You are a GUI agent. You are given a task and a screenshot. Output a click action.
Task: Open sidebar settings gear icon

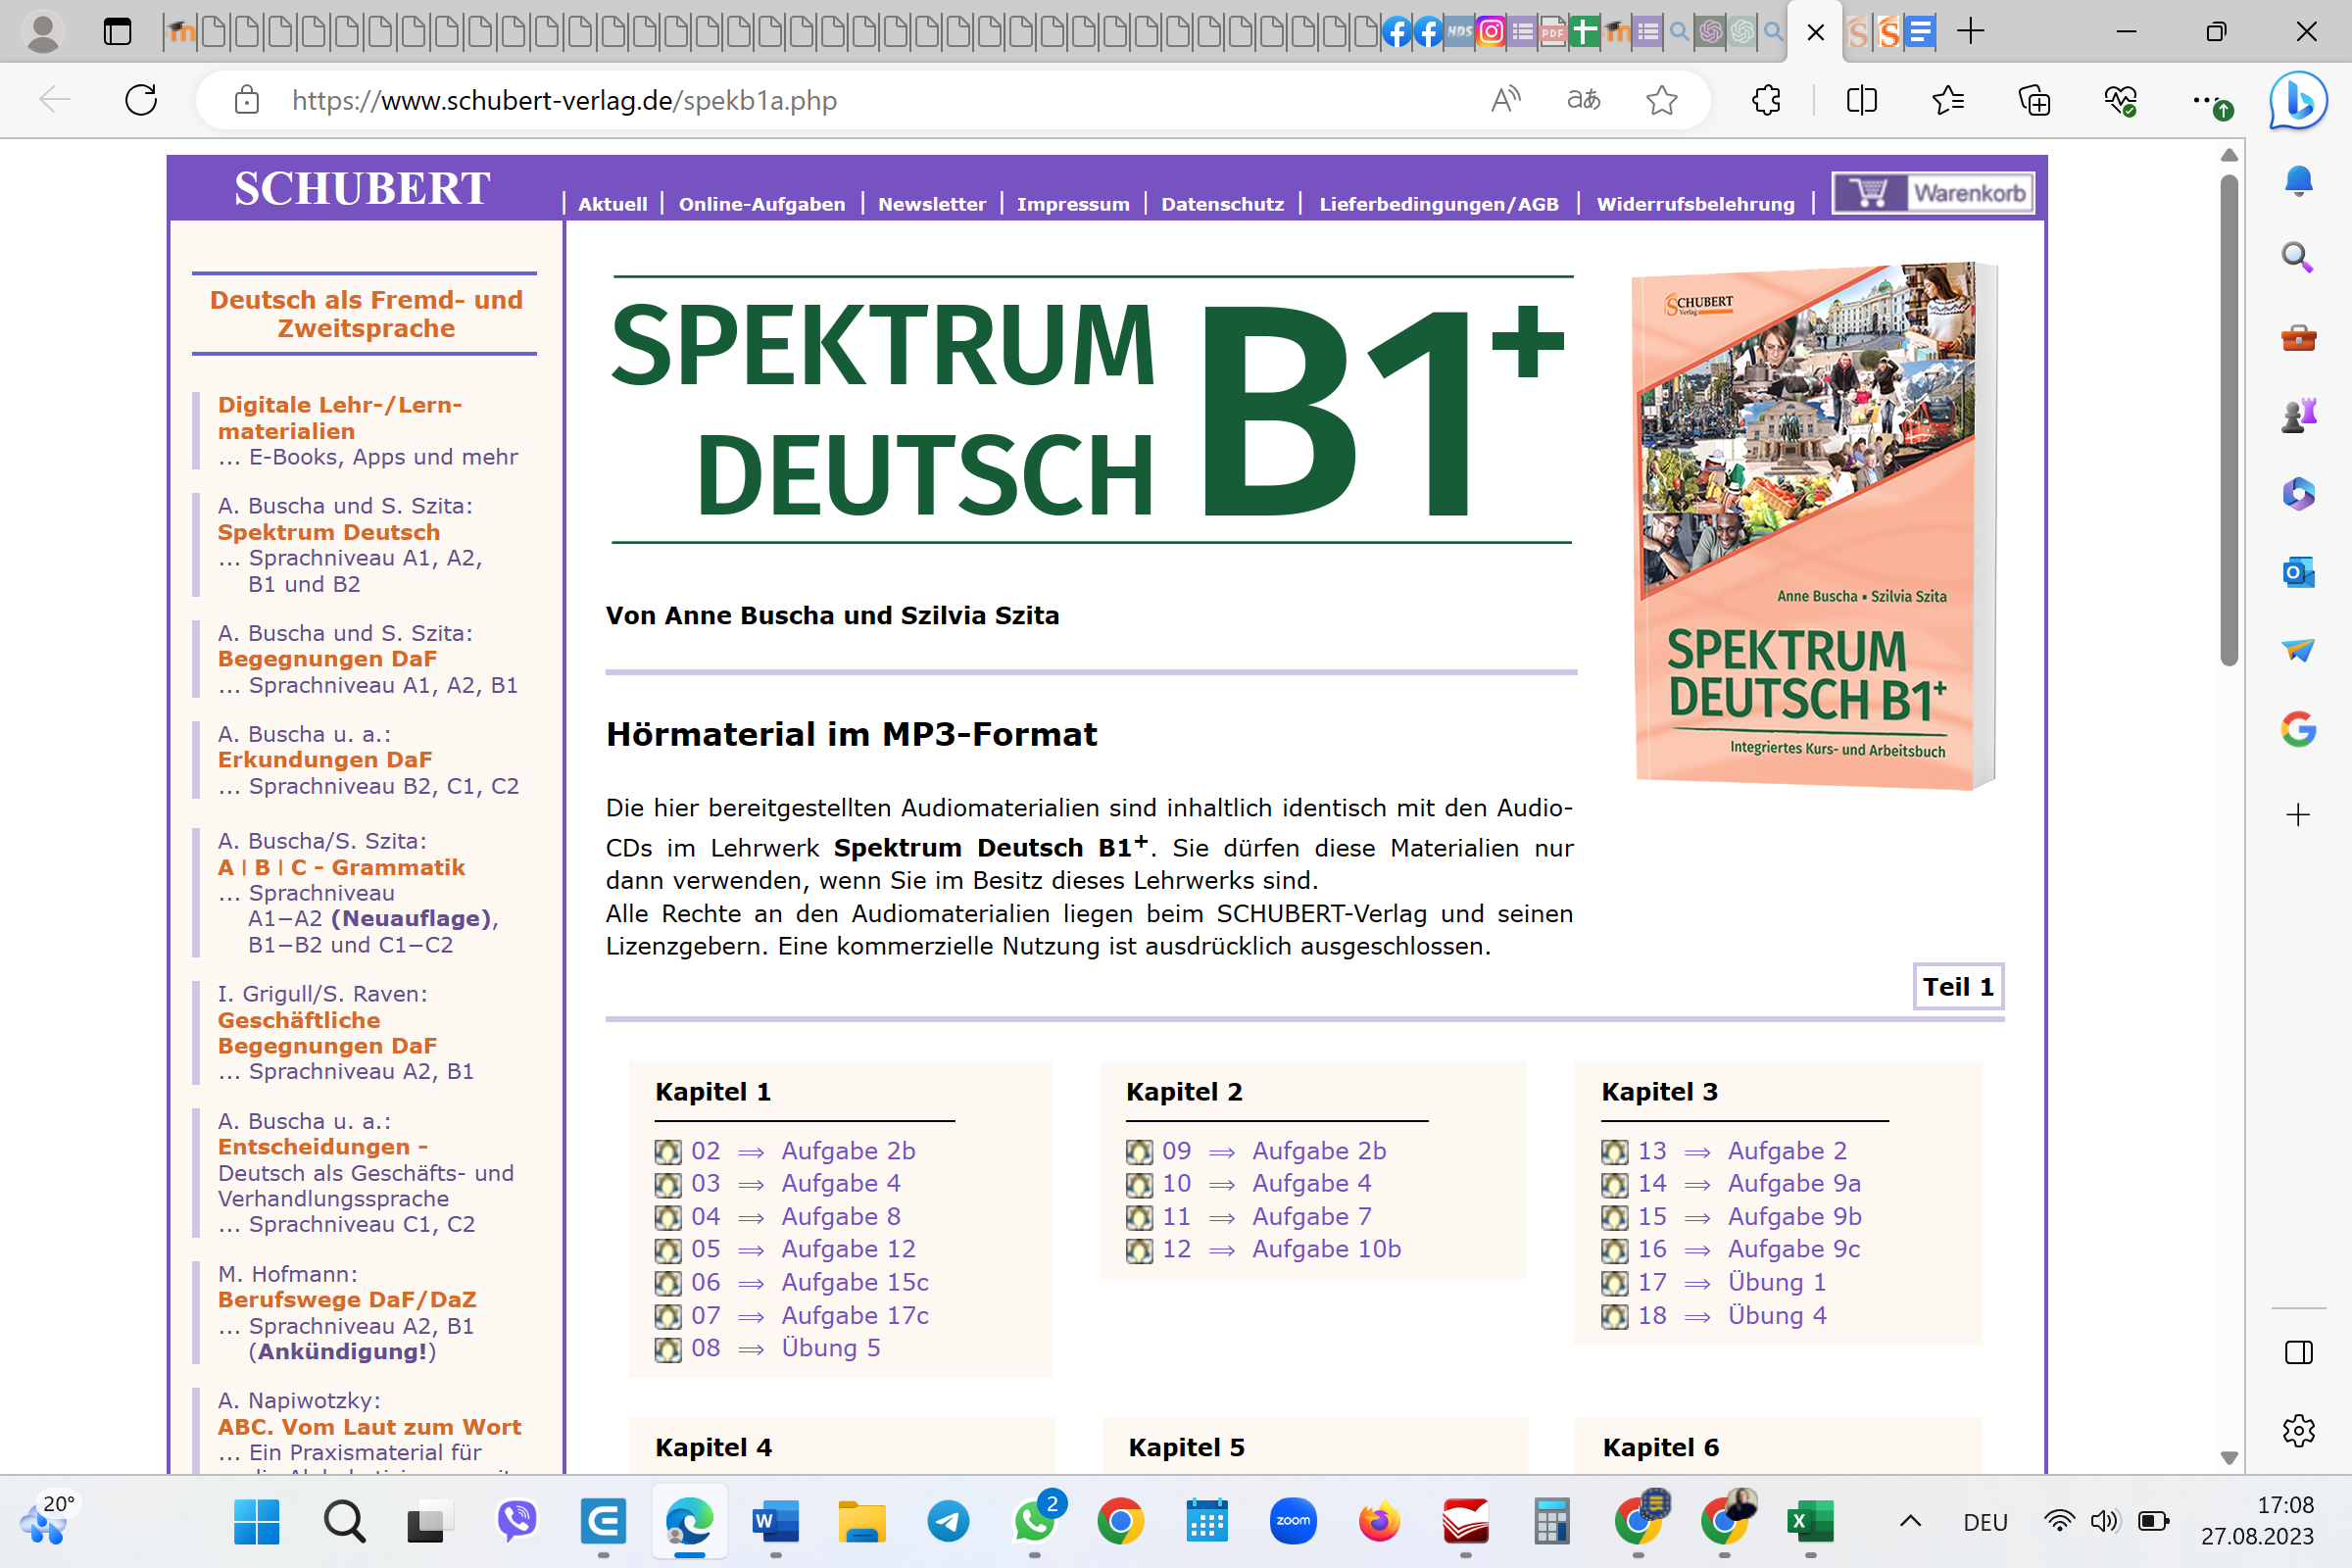[2298, 1430]
